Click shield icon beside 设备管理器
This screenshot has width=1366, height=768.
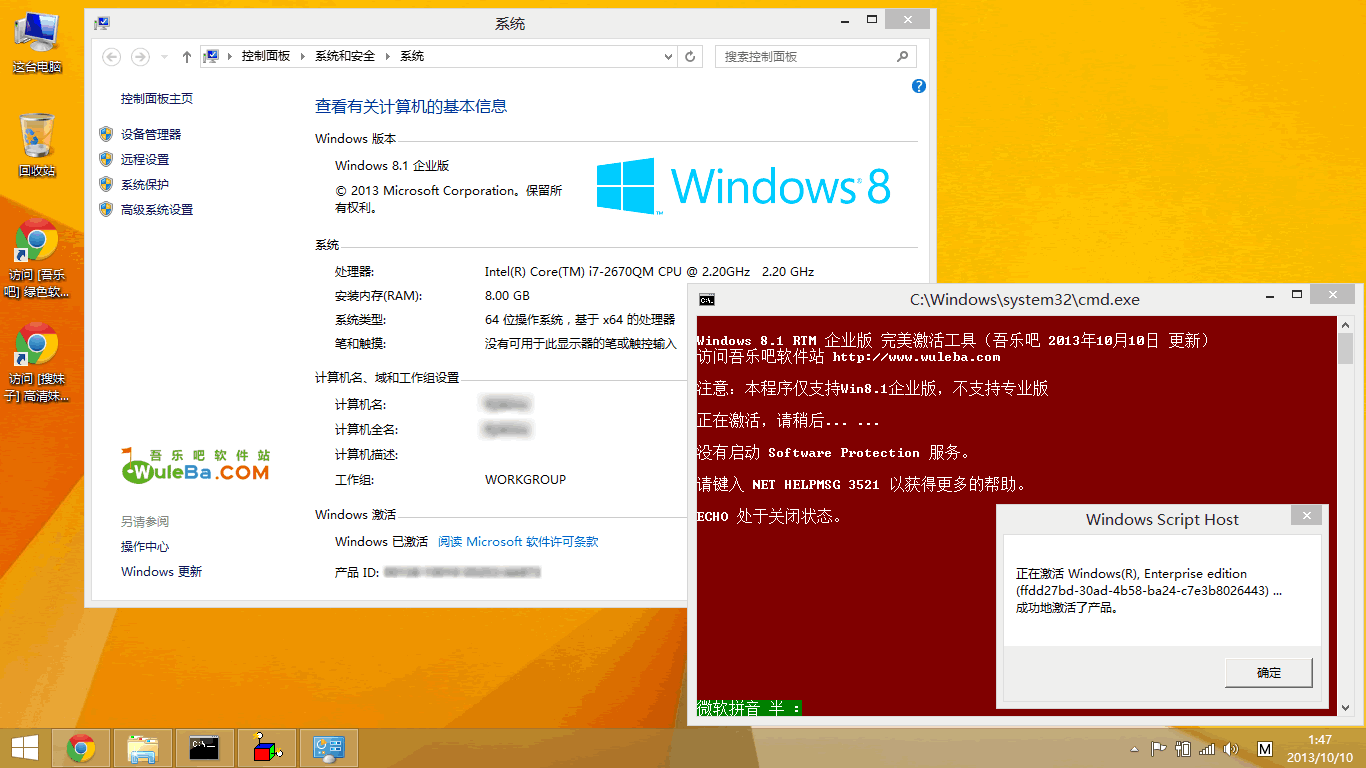click(106, 134)
